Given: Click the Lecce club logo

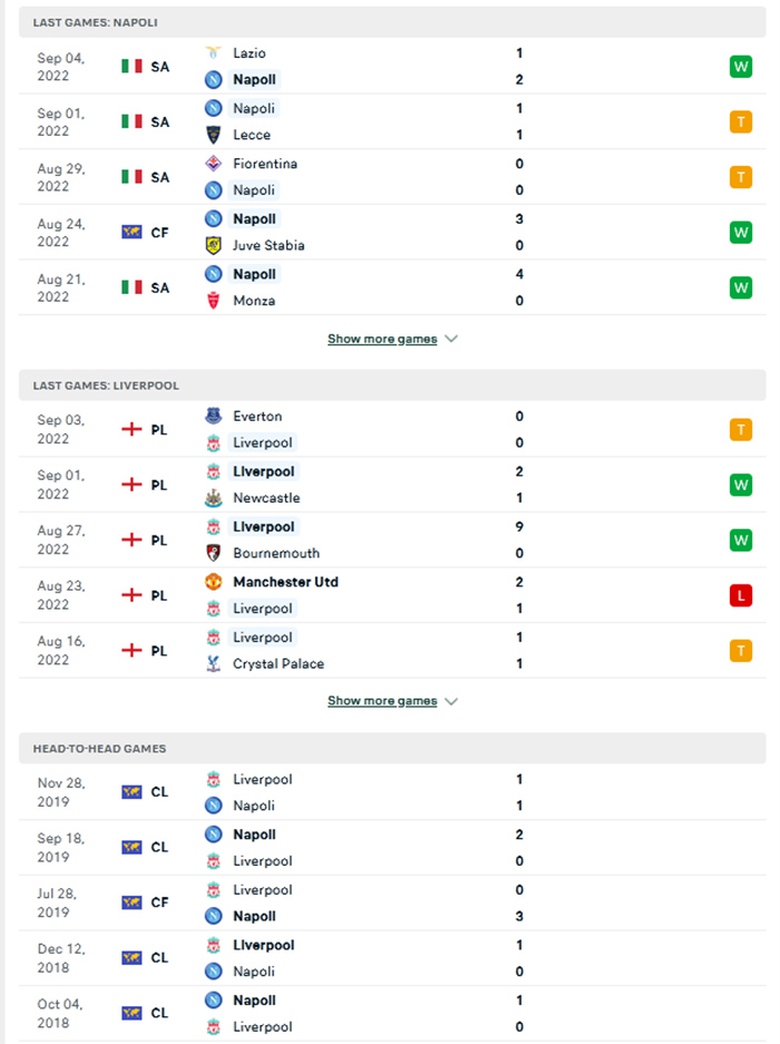Looking at the screenshot, I should tap(213, 135).
